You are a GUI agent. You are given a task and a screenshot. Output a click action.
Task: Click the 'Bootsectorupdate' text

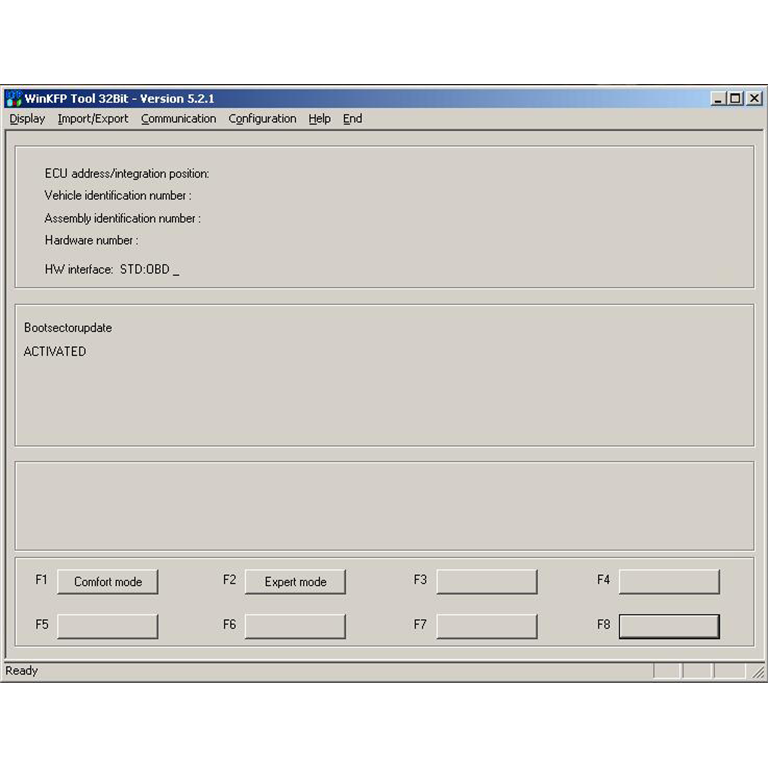68,328
